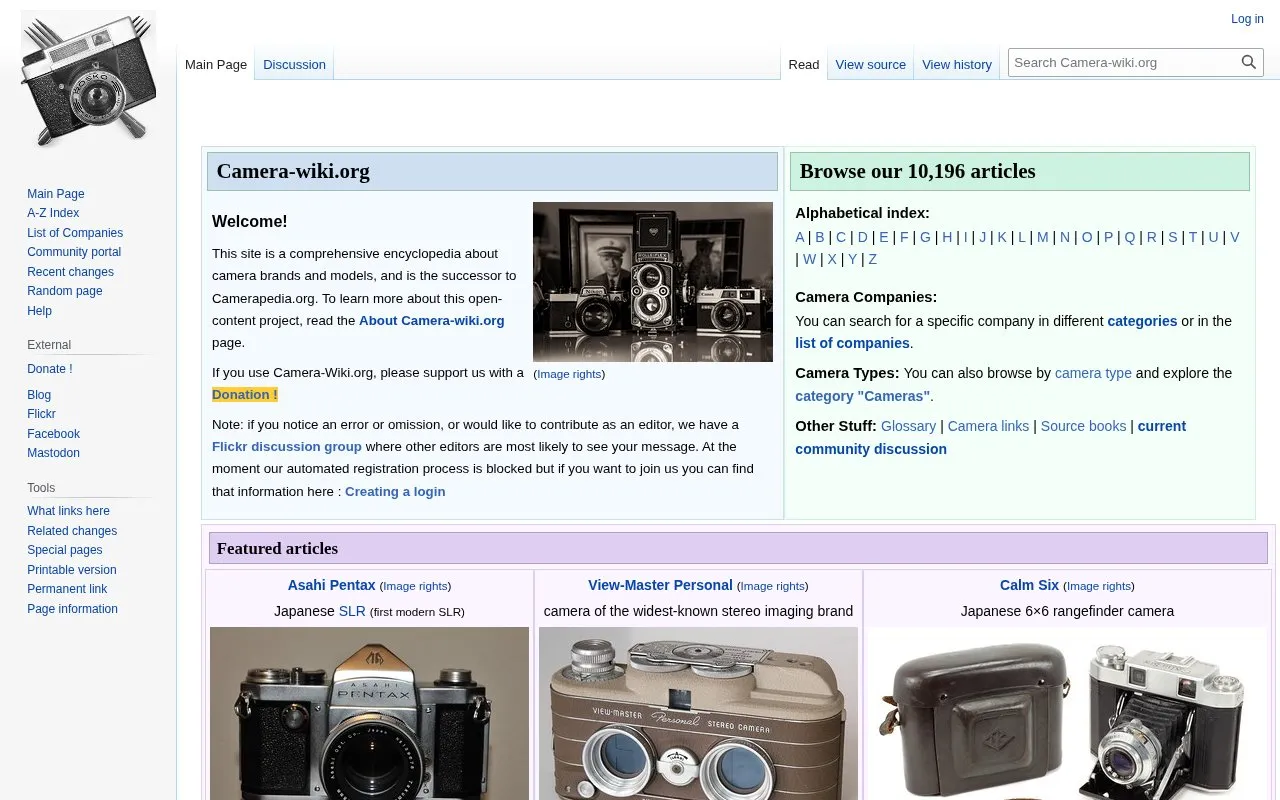
Task: Open Special pages
Action: [65, 550]
